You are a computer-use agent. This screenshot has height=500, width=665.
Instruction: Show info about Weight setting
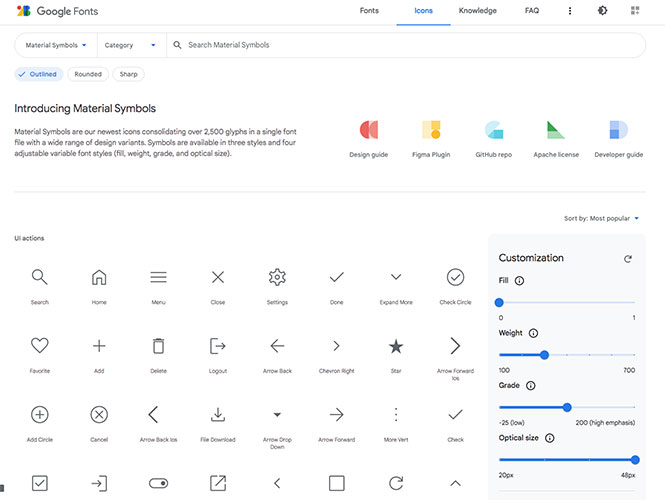tap(534, 333)
